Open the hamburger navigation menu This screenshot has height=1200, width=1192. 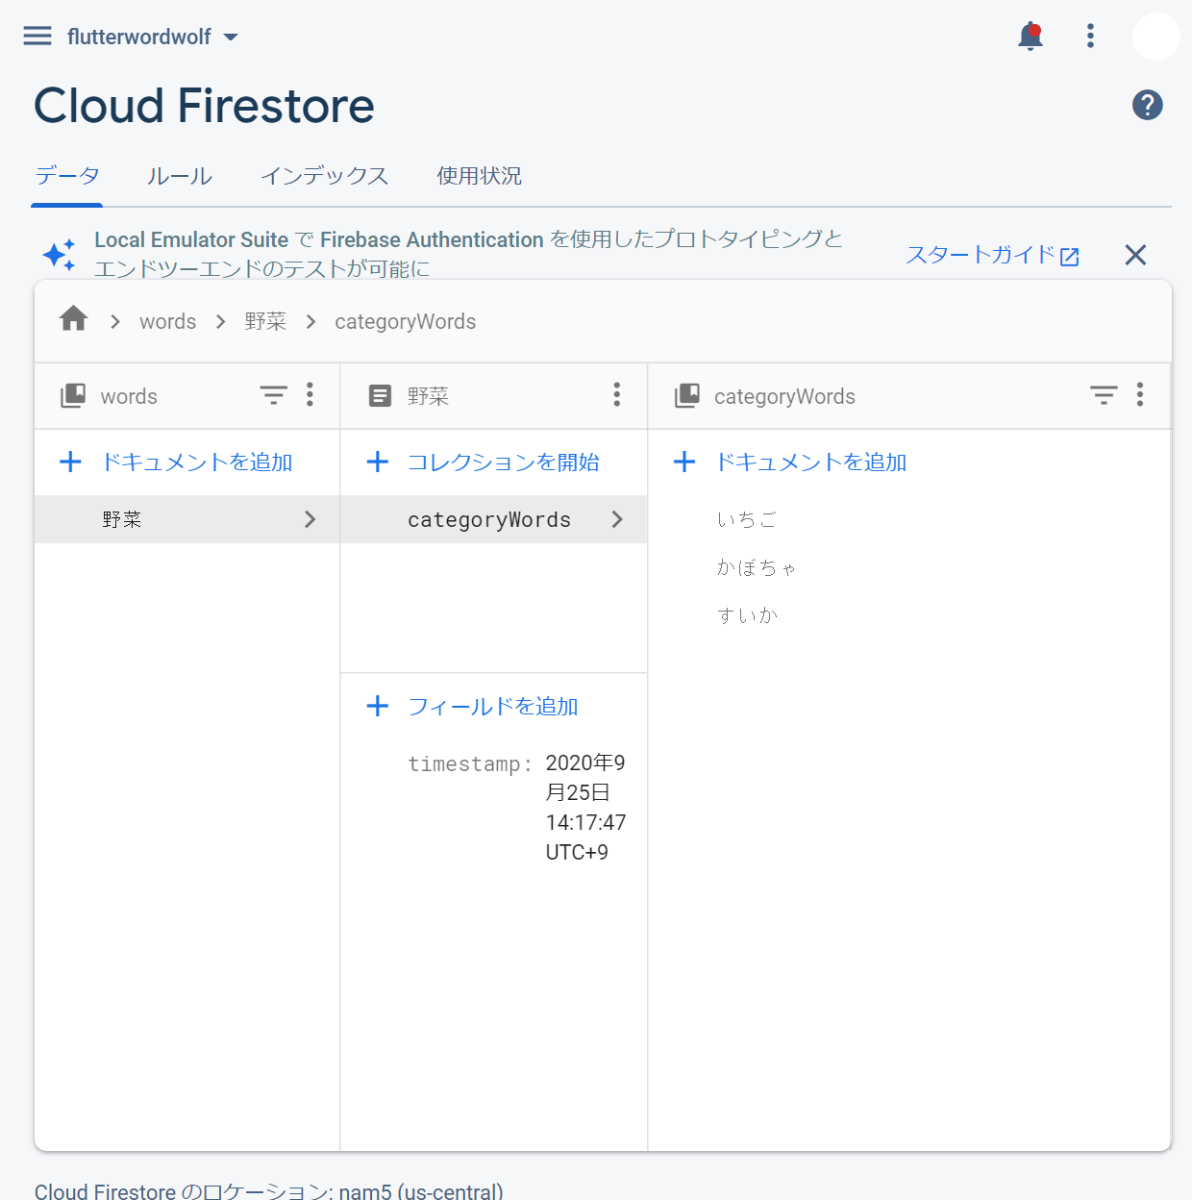[37, 36]
